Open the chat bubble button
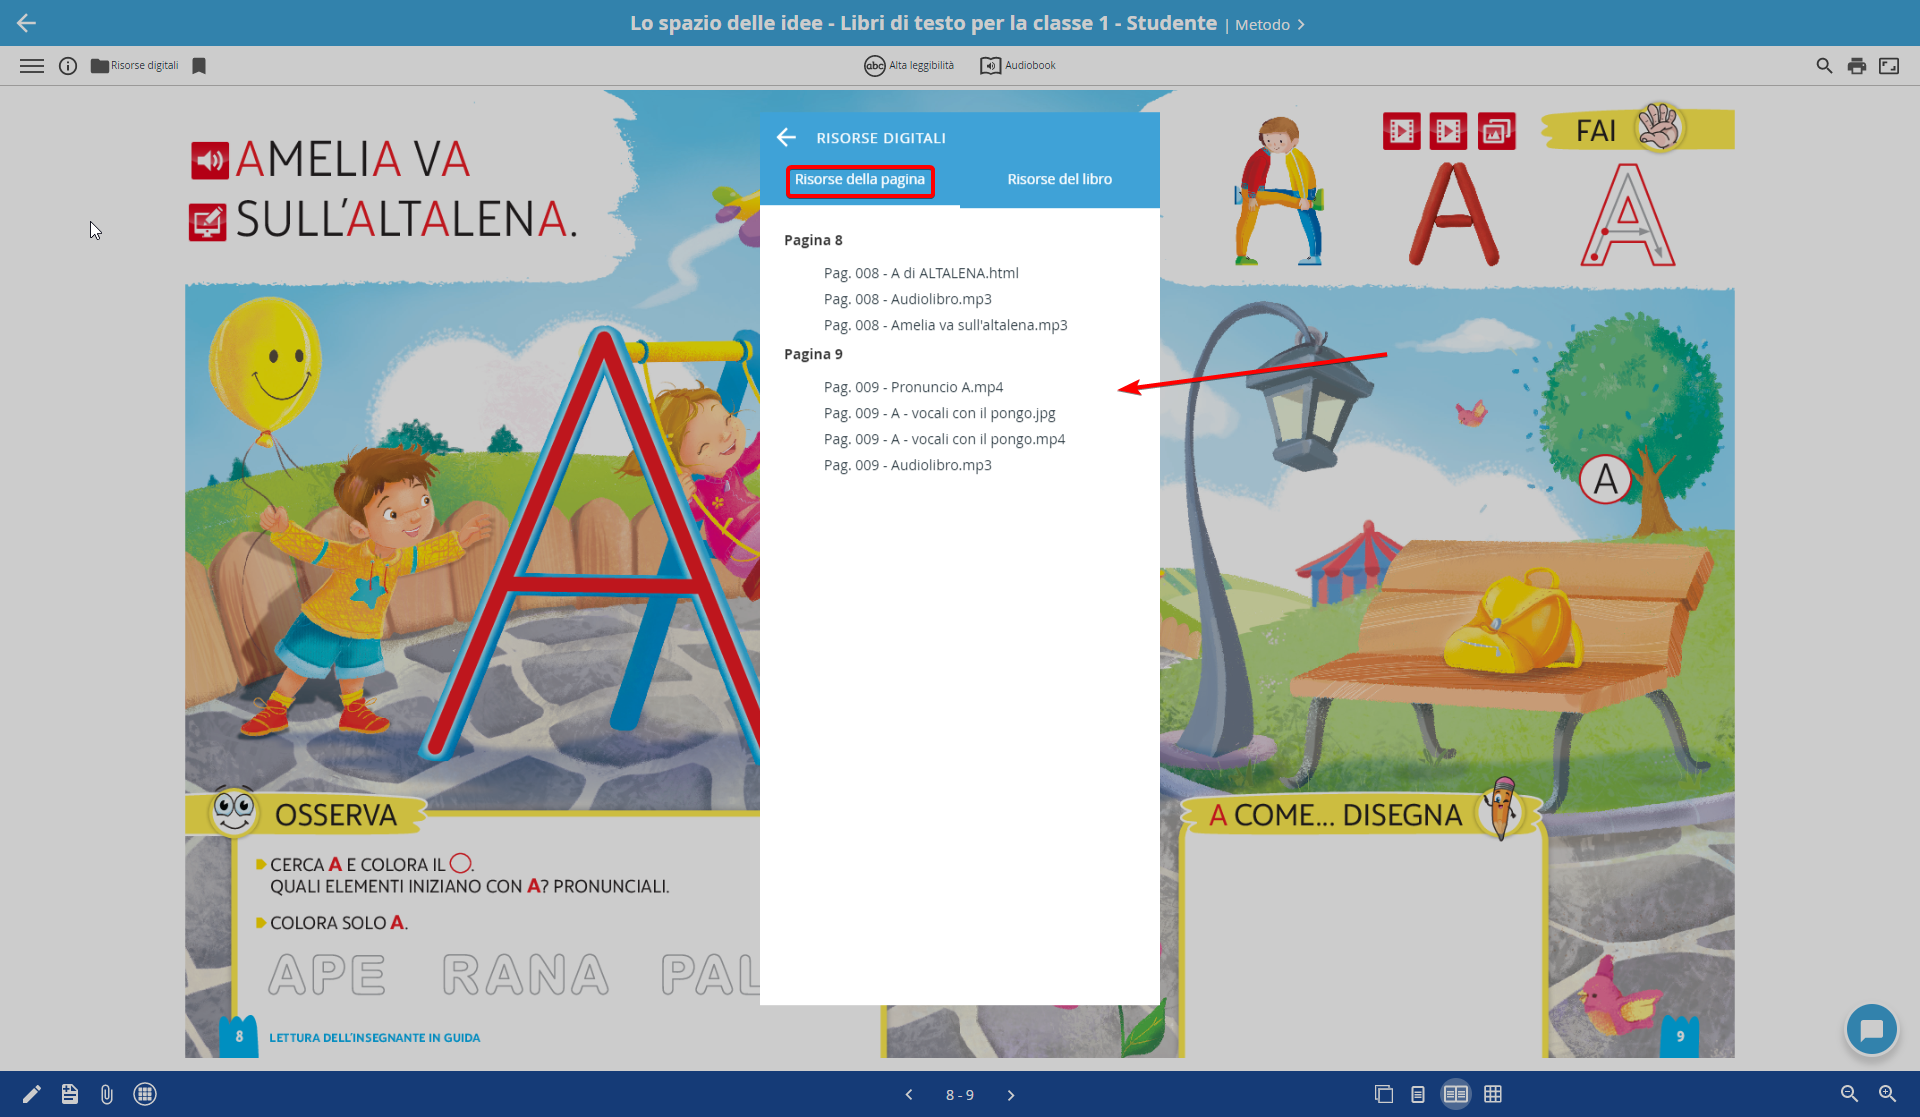The image size is (1920, 1117). (x=1871, y=1029)
